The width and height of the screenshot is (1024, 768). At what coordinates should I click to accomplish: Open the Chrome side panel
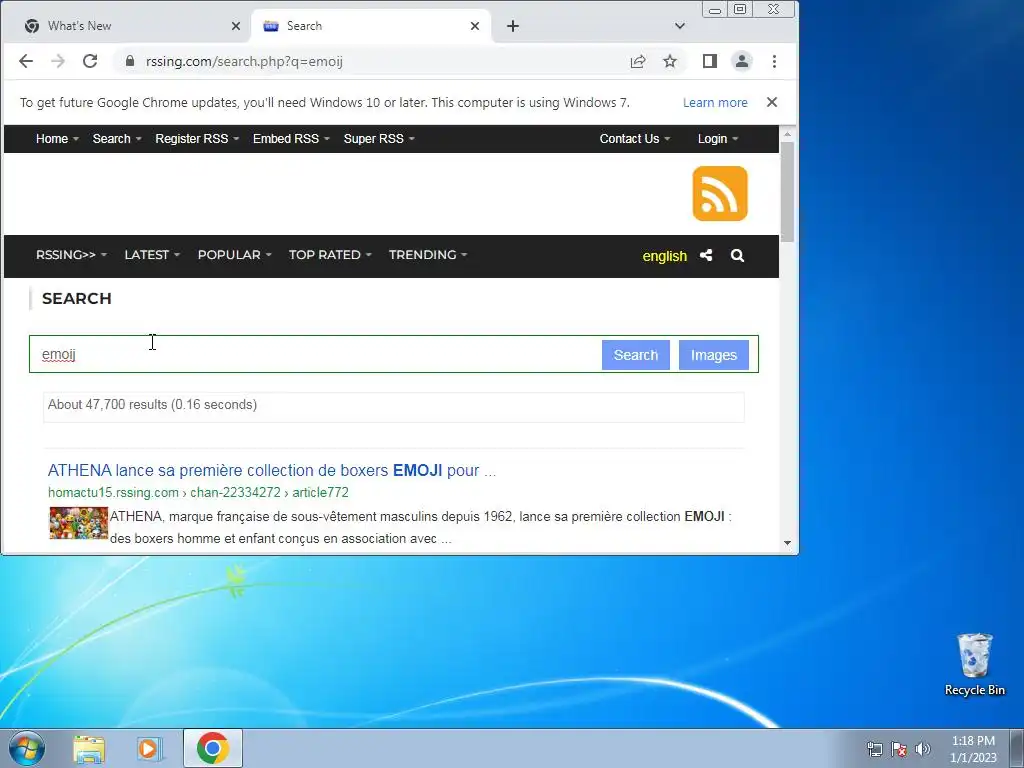pyautogui.click(x=710, y=61)
